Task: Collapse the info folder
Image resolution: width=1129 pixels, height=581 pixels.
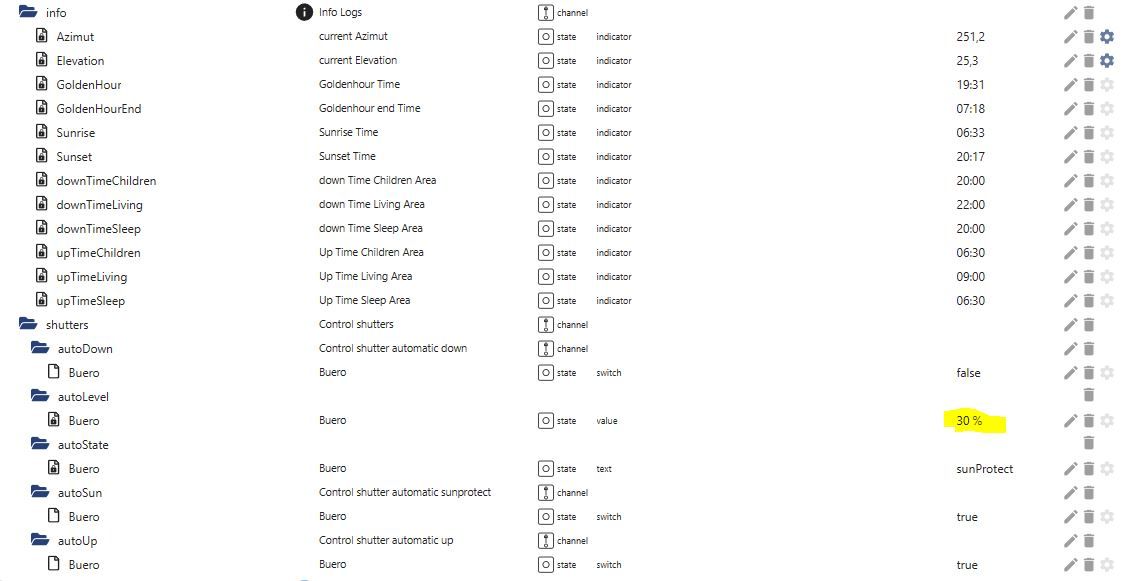Action: point(27,13)
